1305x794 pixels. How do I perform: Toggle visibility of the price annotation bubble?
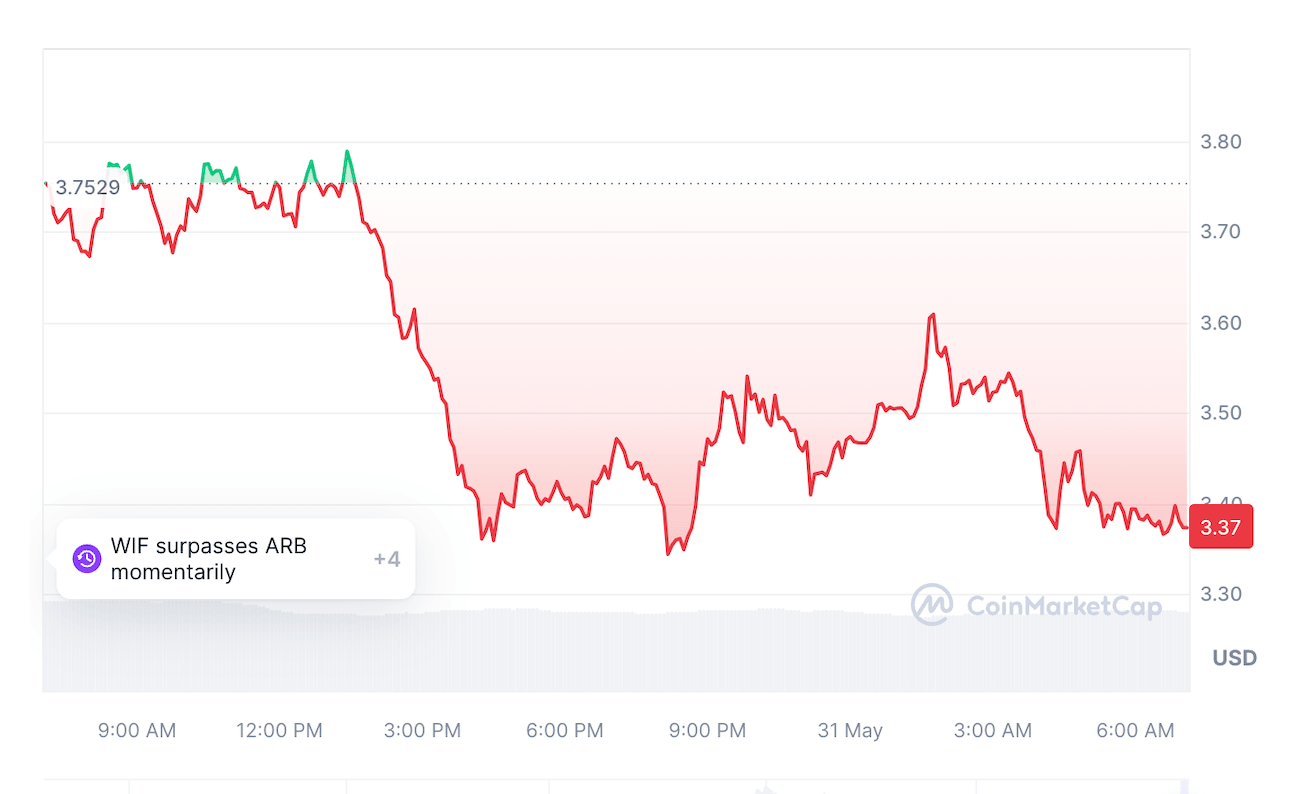[236, 559]
